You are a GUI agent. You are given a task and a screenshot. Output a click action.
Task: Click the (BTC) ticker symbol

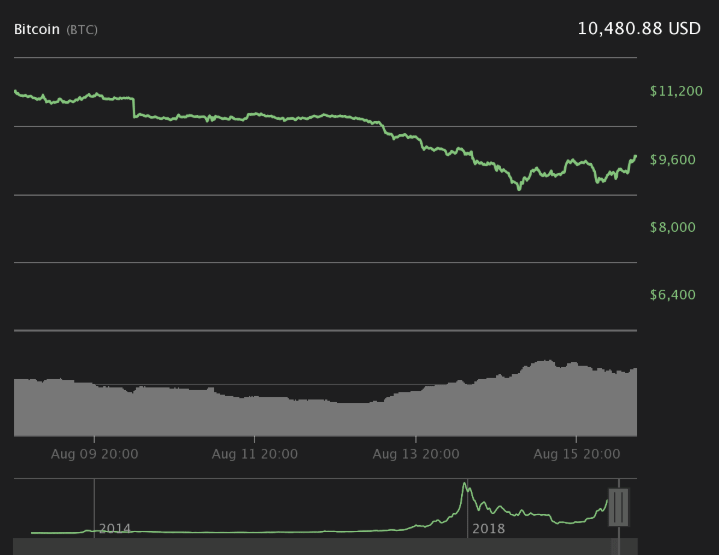pos(82,30)
